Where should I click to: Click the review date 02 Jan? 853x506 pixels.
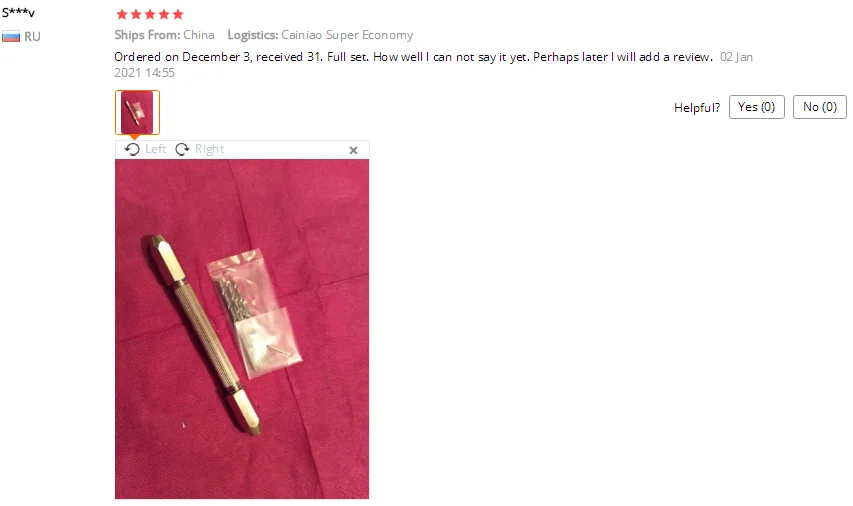click(x=737, y=57)
